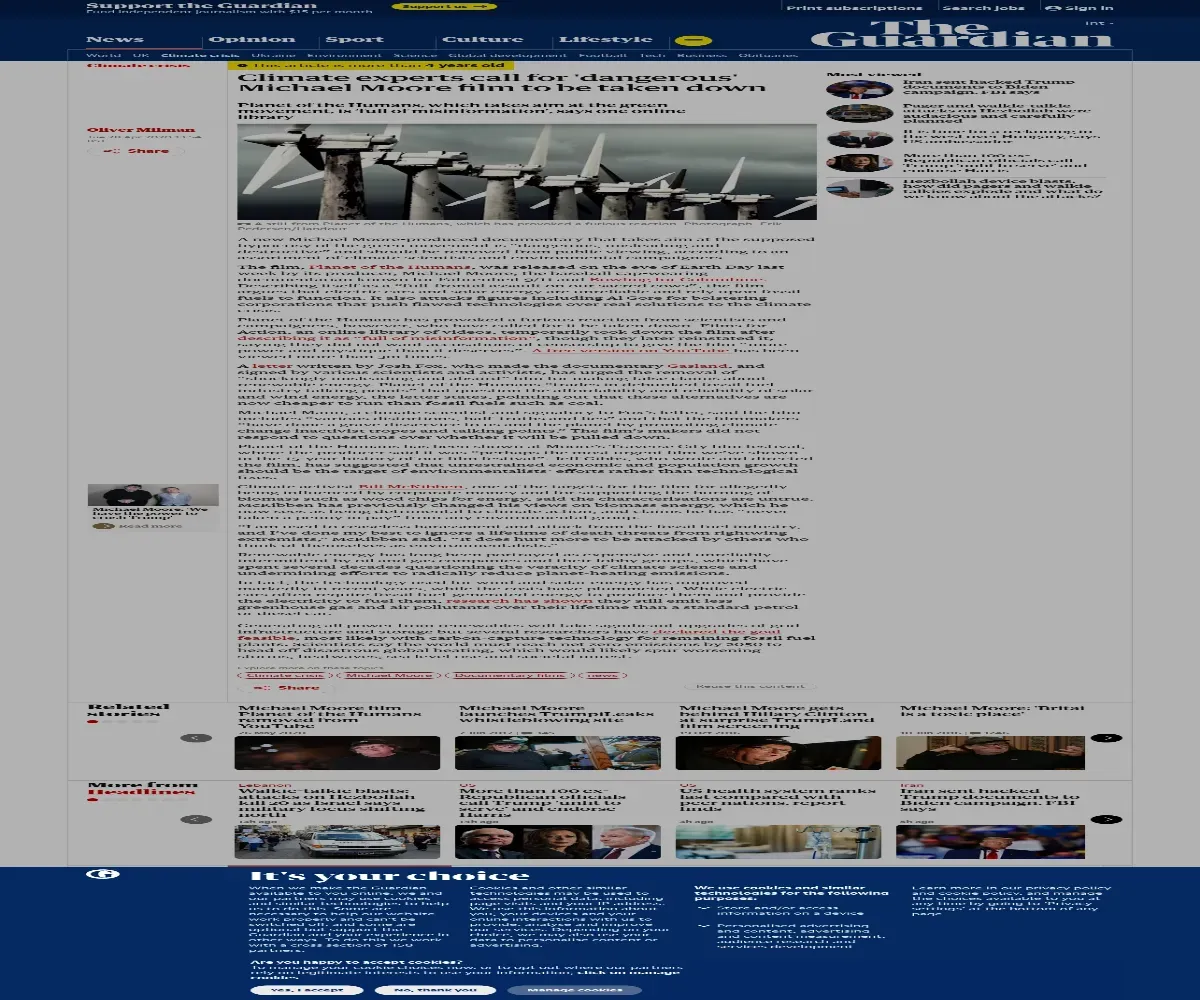This screenshot has width=1200, height=1000.
Task: Click 'No, thank you' cookie button
Action: (435, 990)
